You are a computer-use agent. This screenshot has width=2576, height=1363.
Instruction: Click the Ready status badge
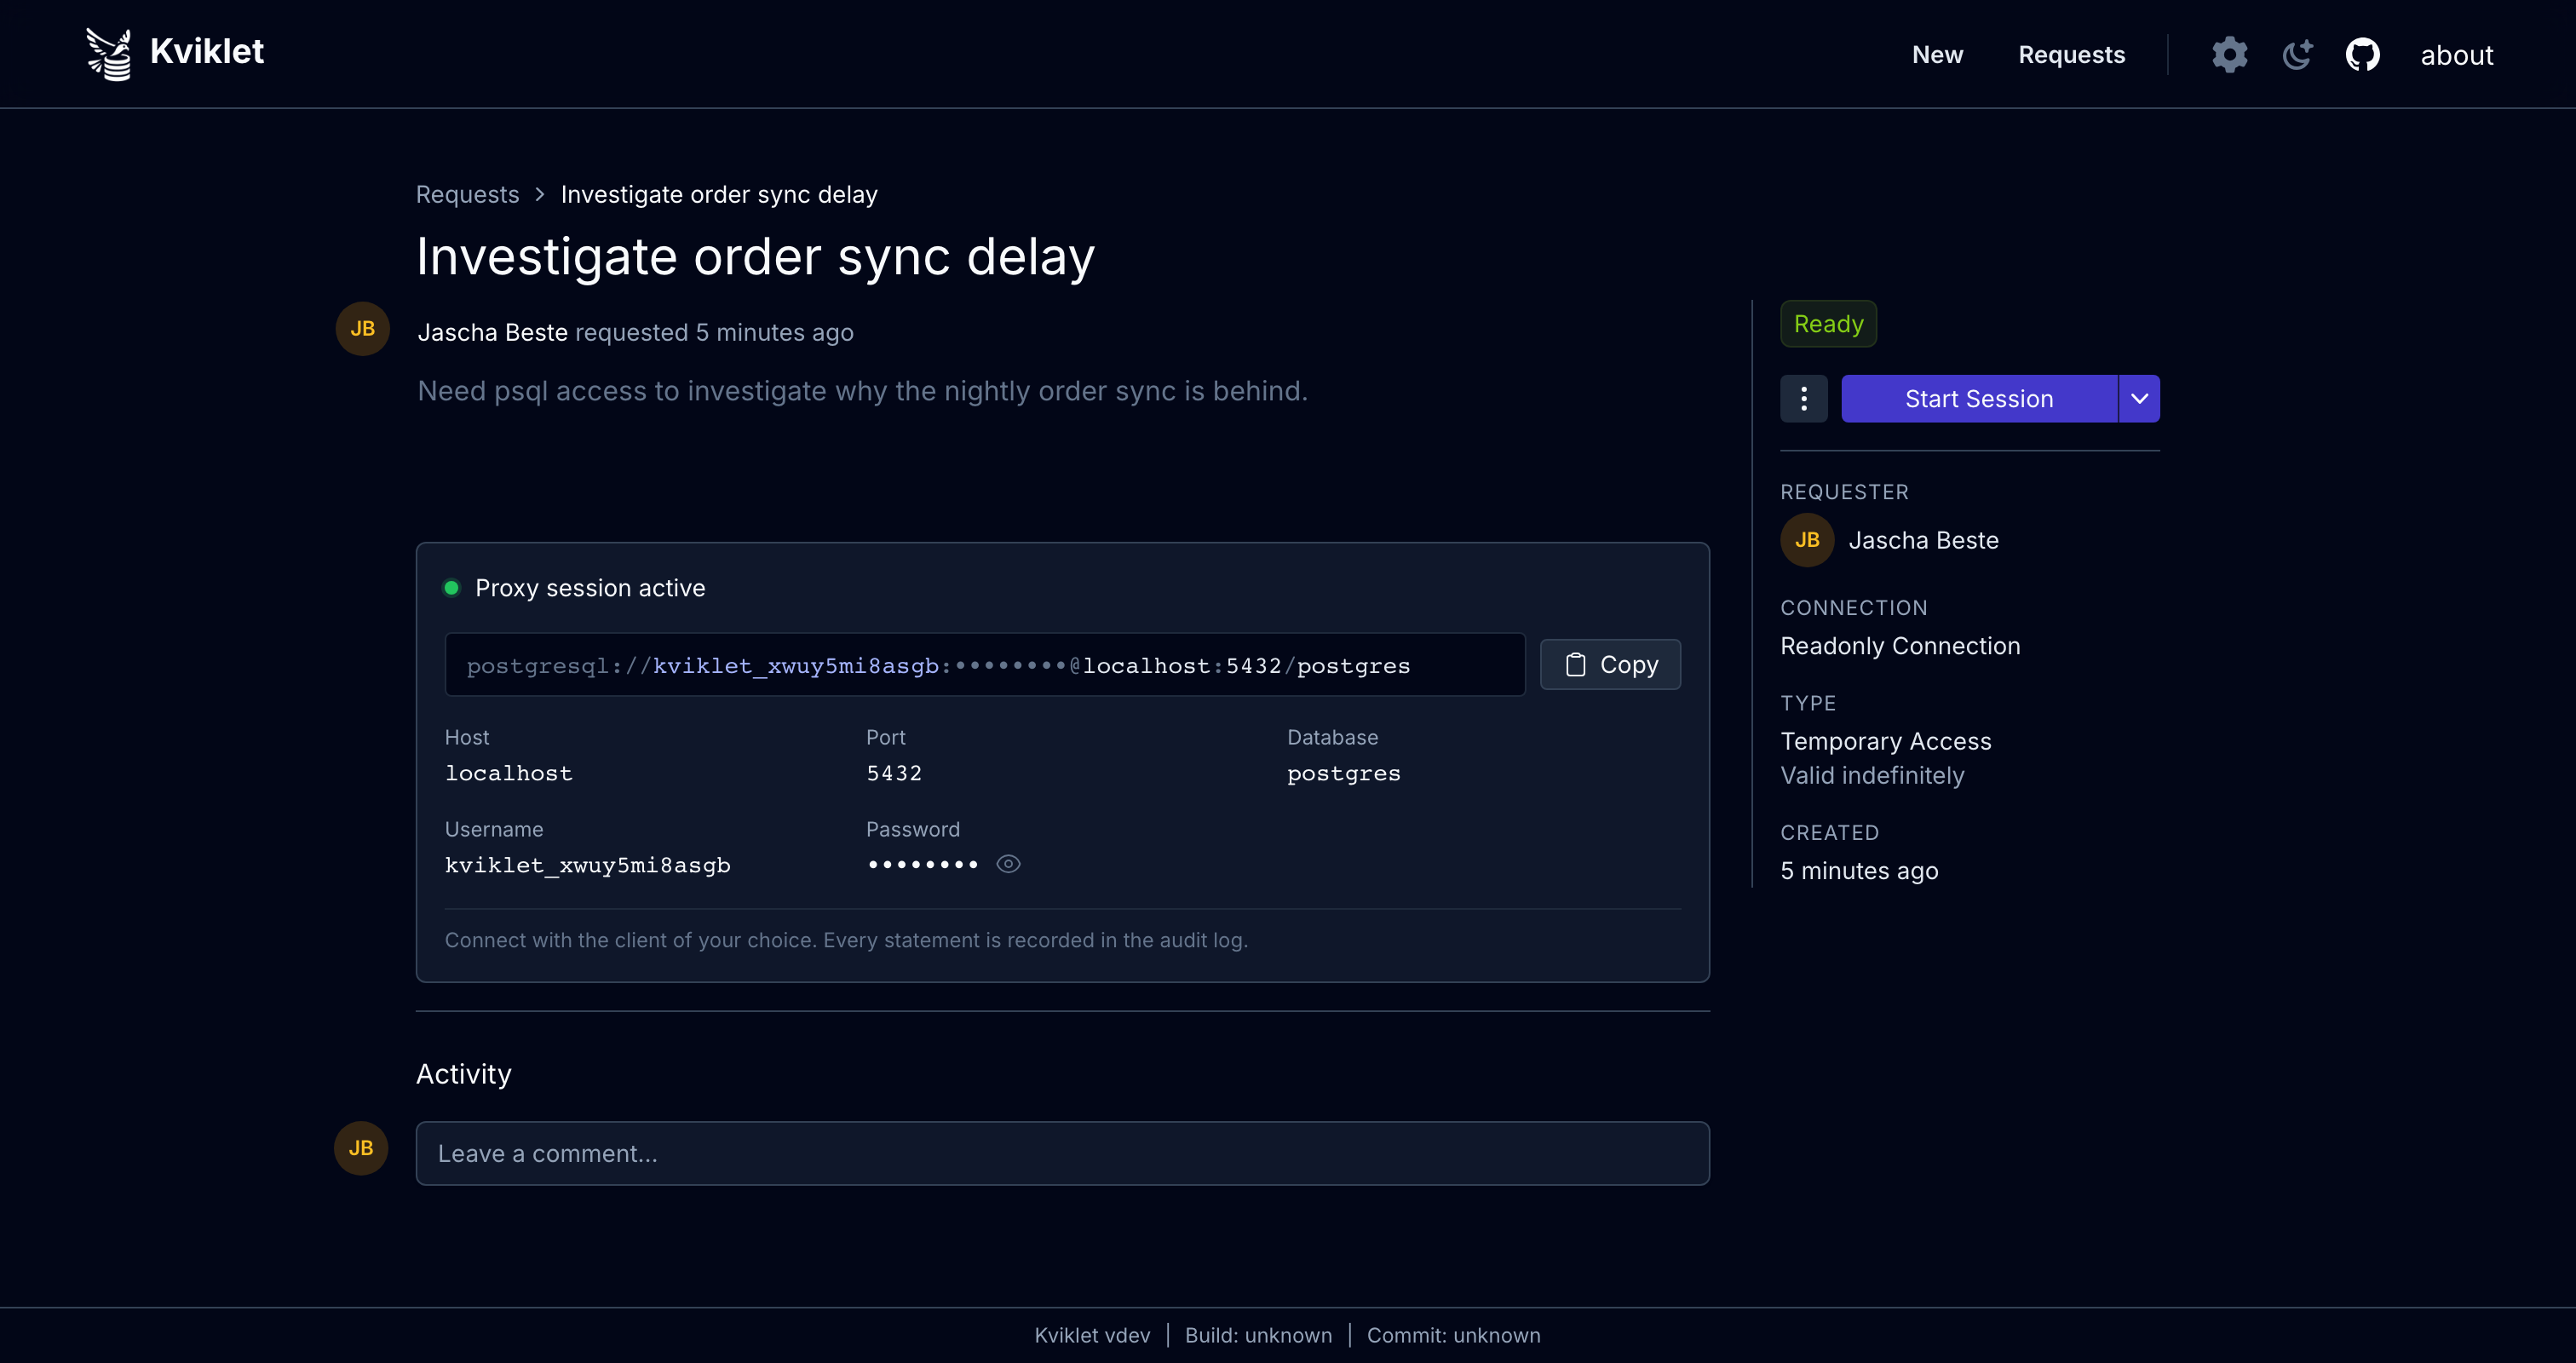click(1828, 324)
